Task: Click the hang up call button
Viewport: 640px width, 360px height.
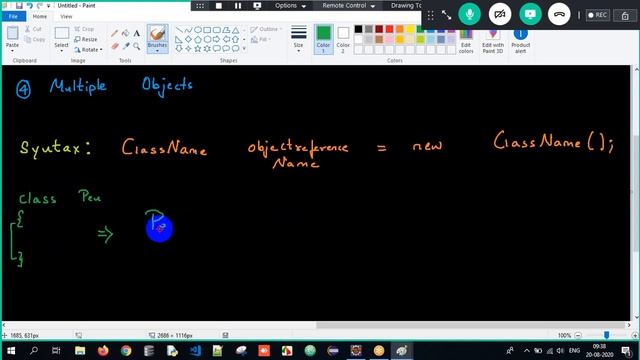Action: pos(559,14)
